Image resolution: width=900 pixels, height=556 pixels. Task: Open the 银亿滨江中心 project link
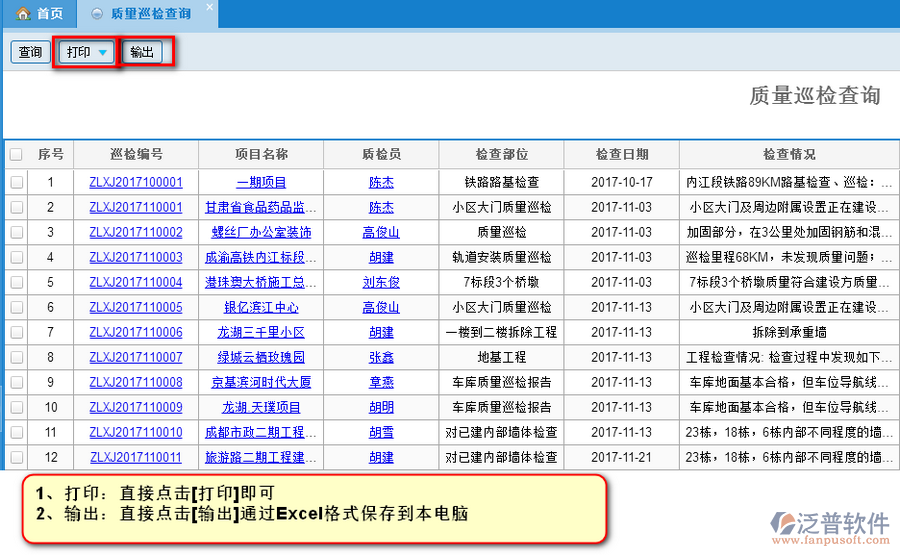[261, 307]
